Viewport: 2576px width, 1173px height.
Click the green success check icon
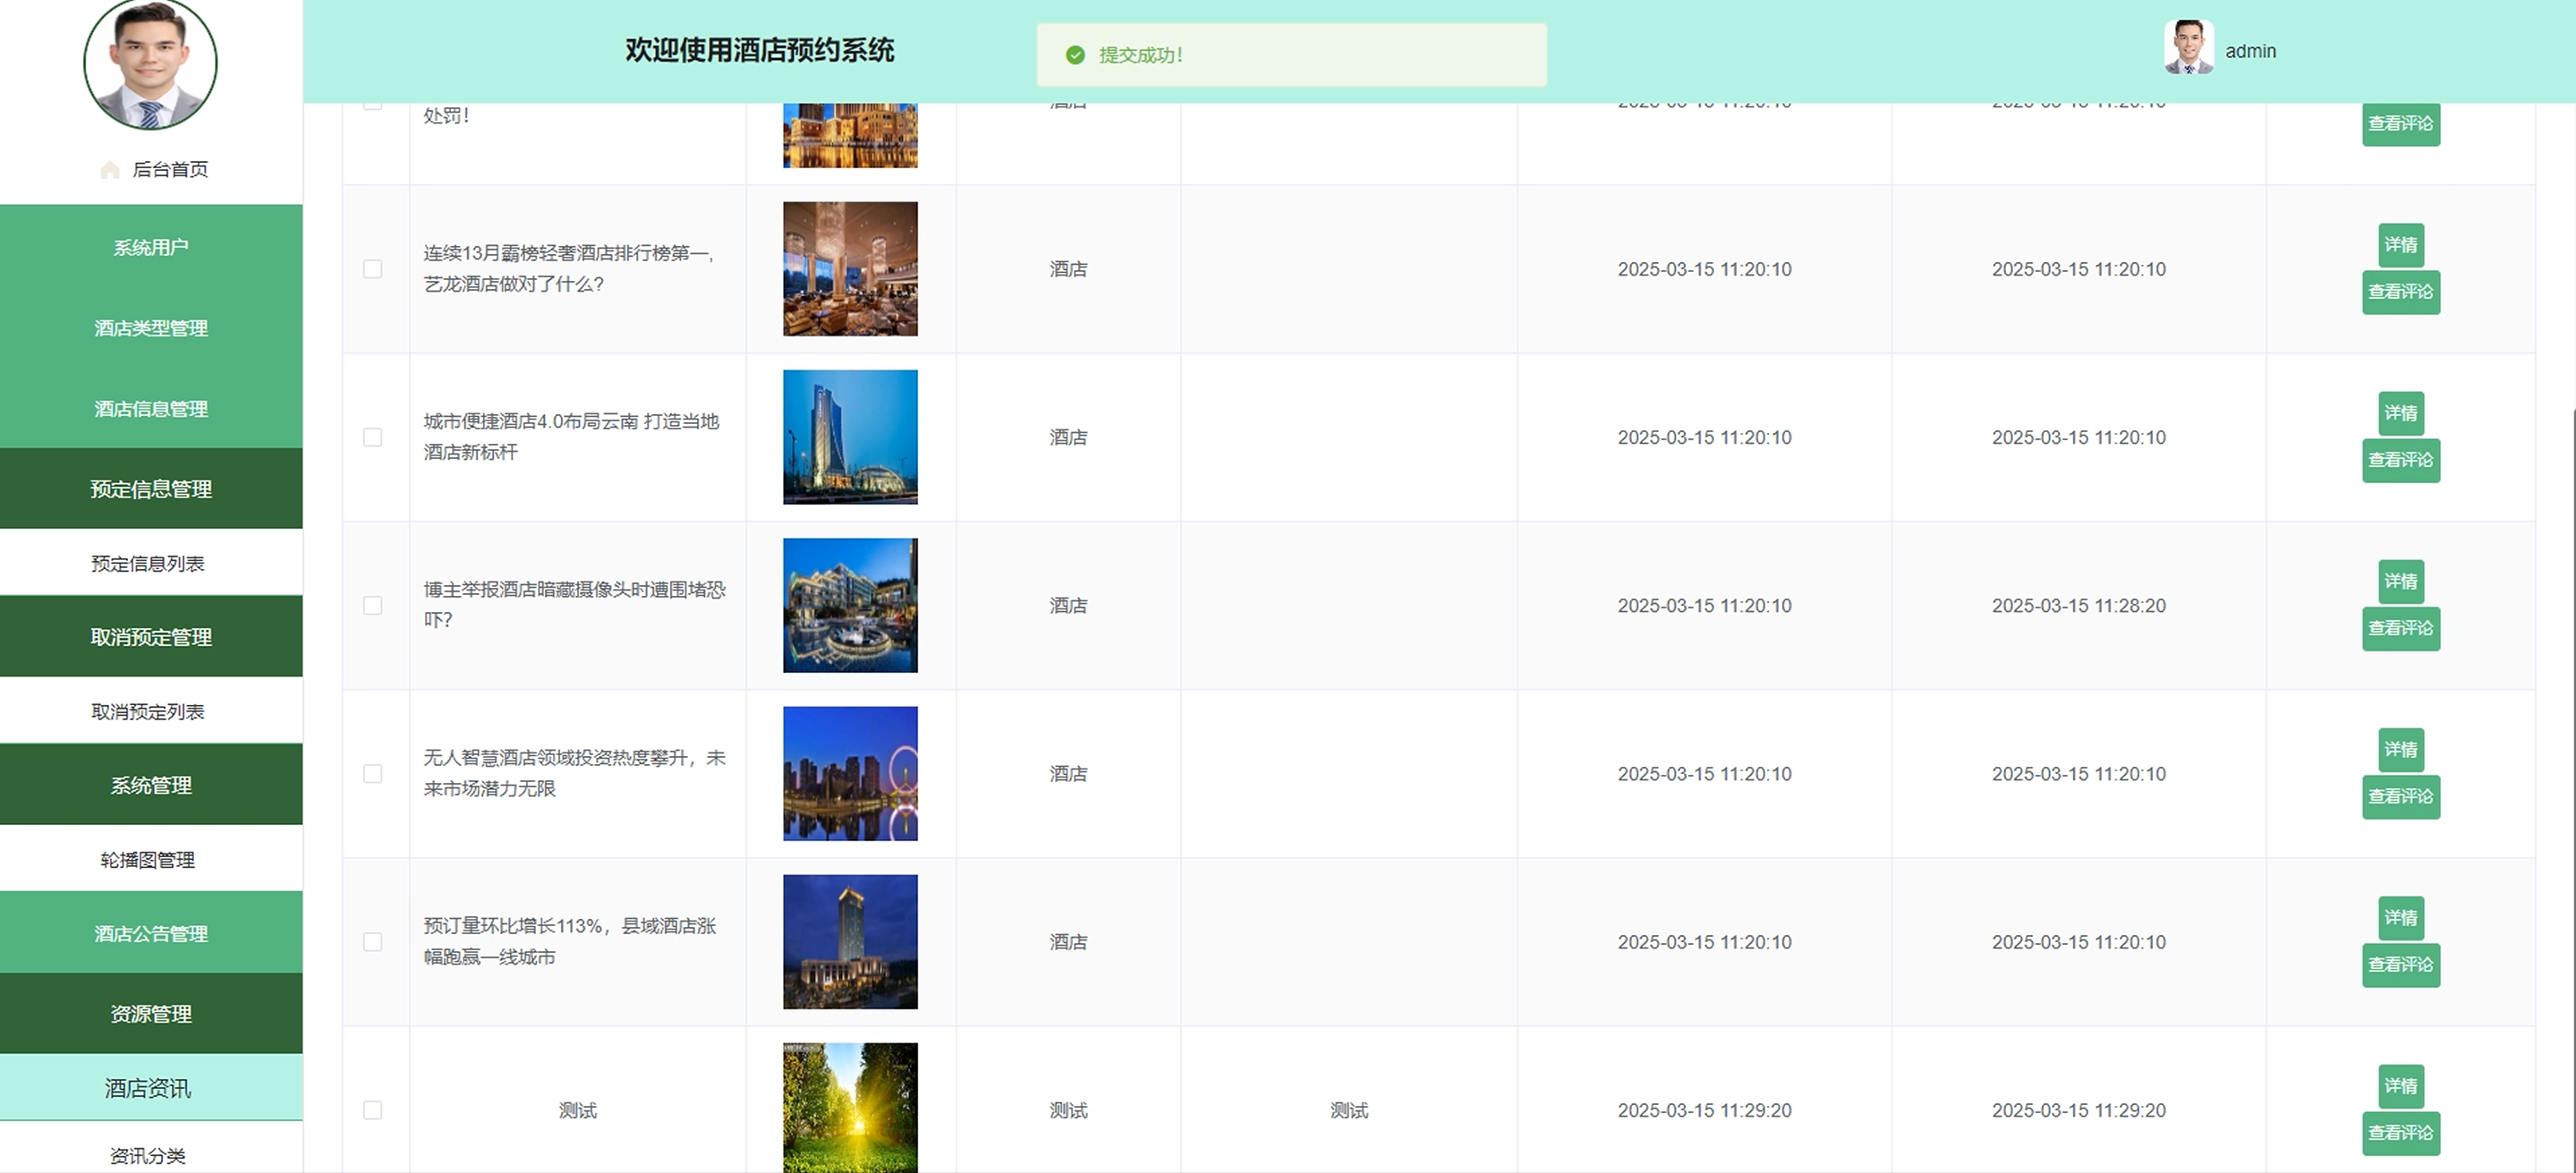[1075, 55]
